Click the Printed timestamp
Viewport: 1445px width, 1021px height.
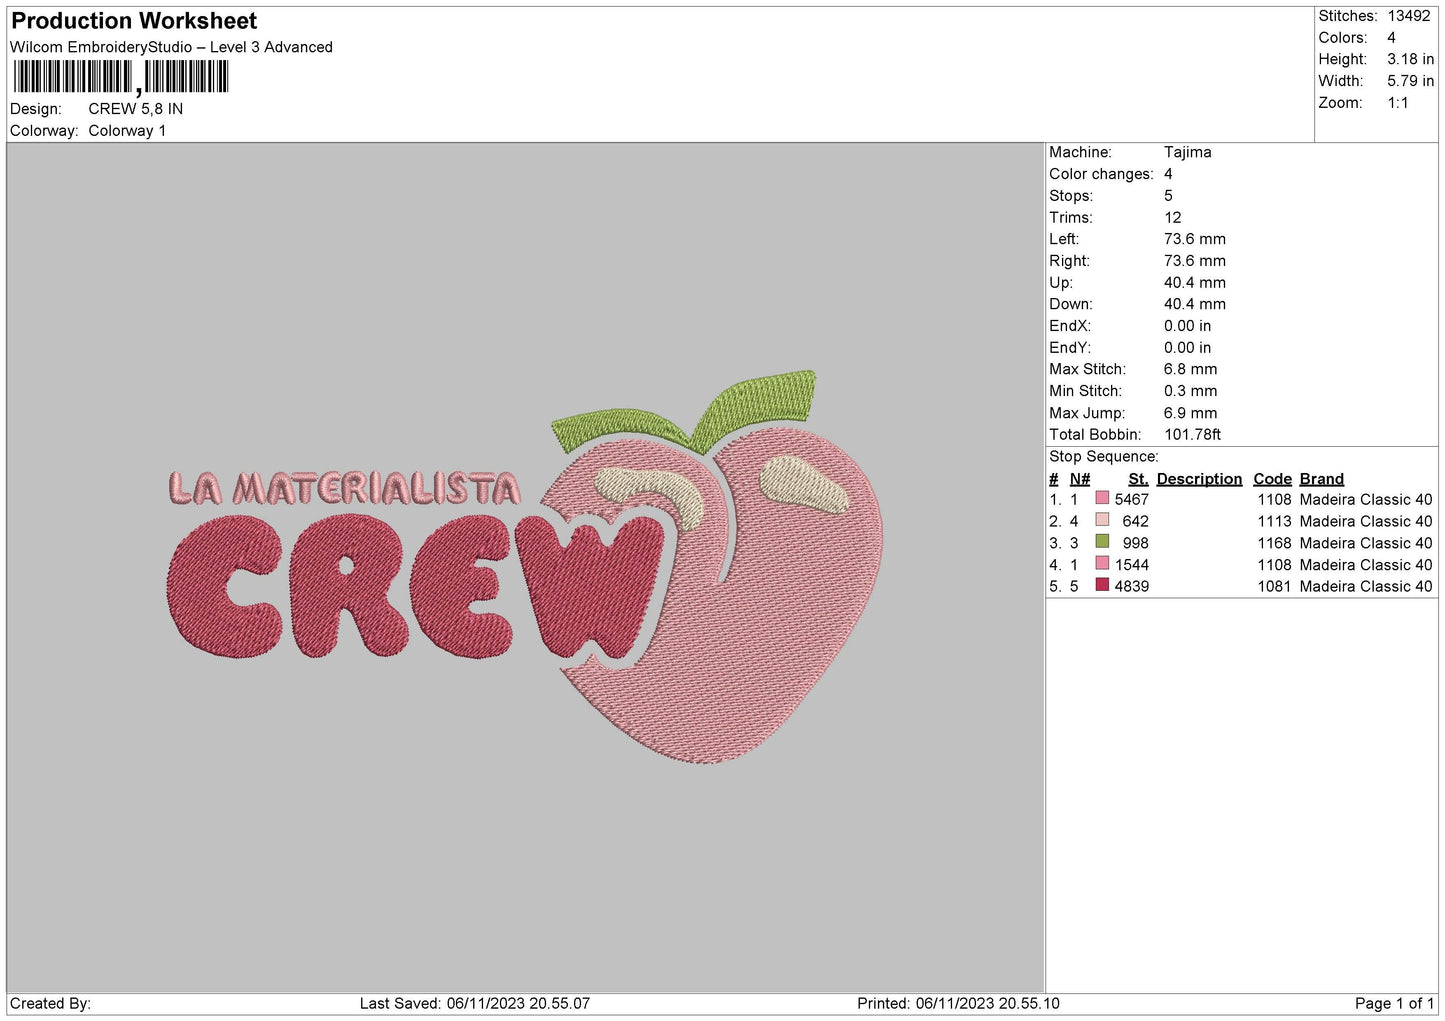[958, 1004]
